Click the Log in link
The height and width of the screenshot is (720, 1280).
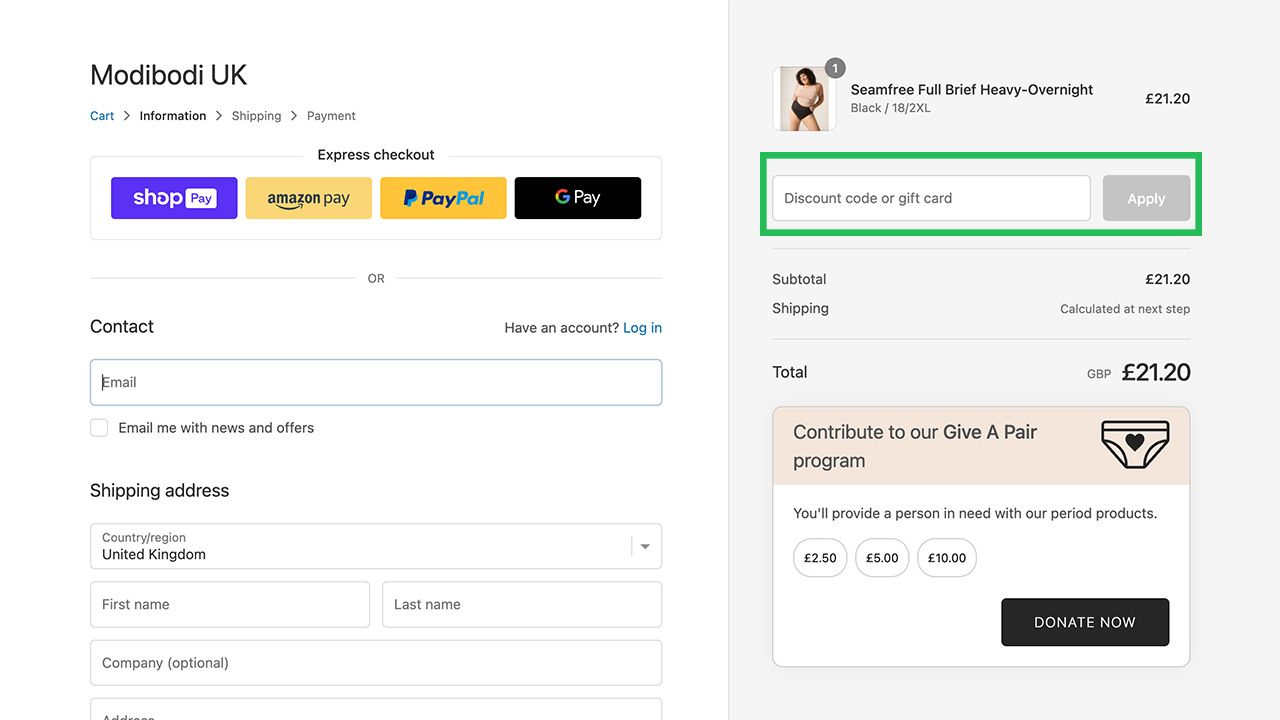[x=642, y=328]
